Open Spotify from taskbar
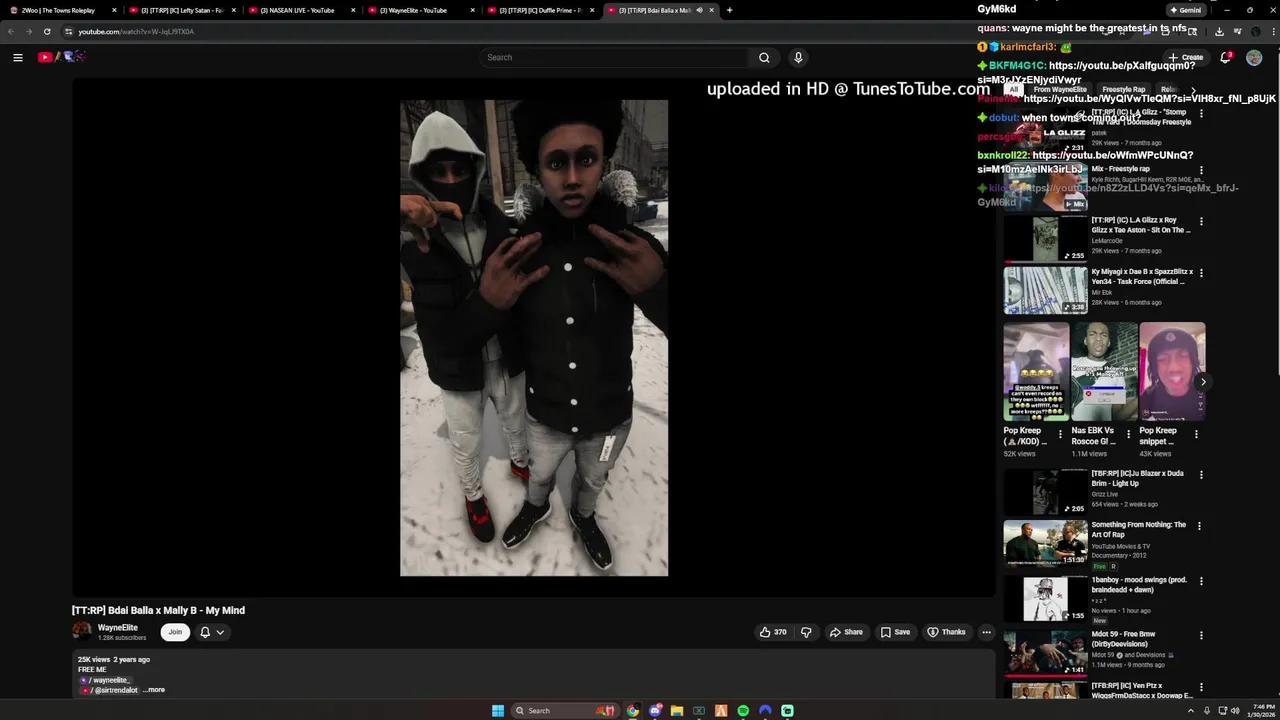Viewport: 1280px width, 720px height. (x=743, y=711)
